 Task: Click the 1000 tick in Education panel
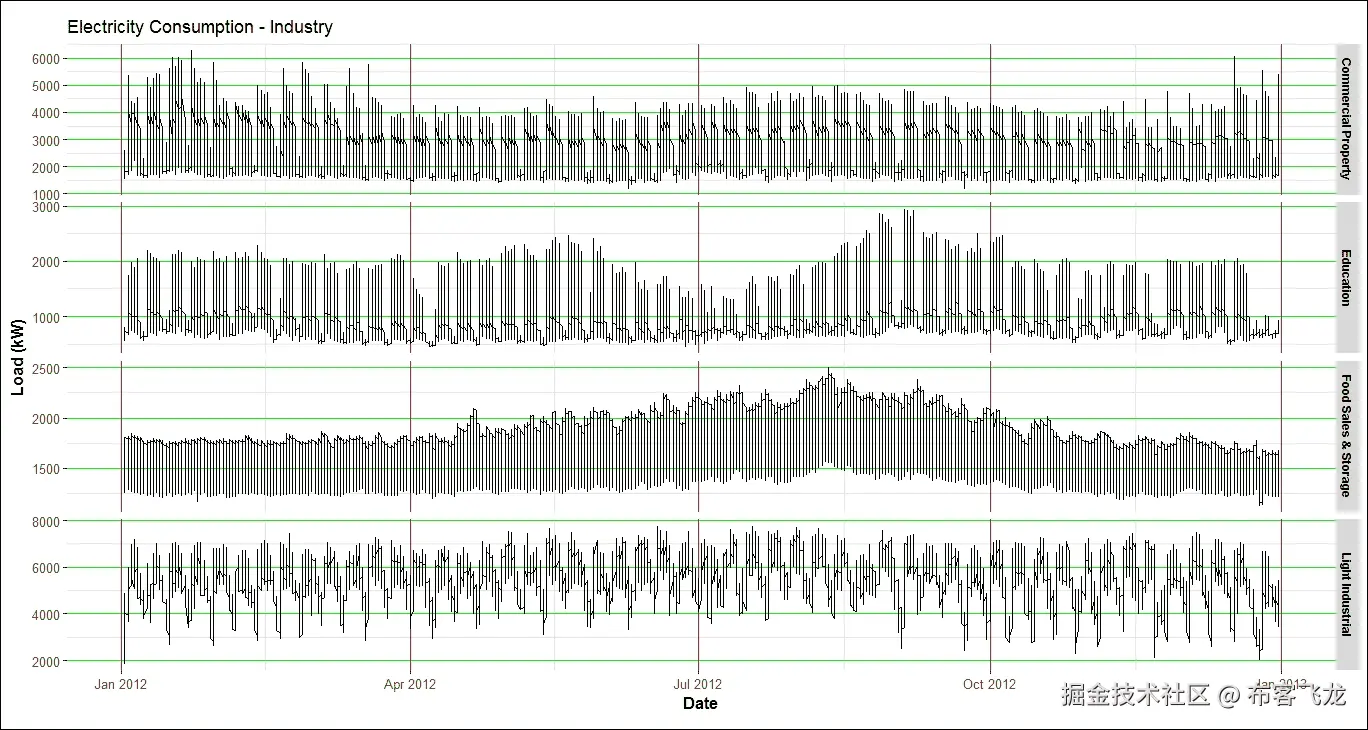point(47,317)
